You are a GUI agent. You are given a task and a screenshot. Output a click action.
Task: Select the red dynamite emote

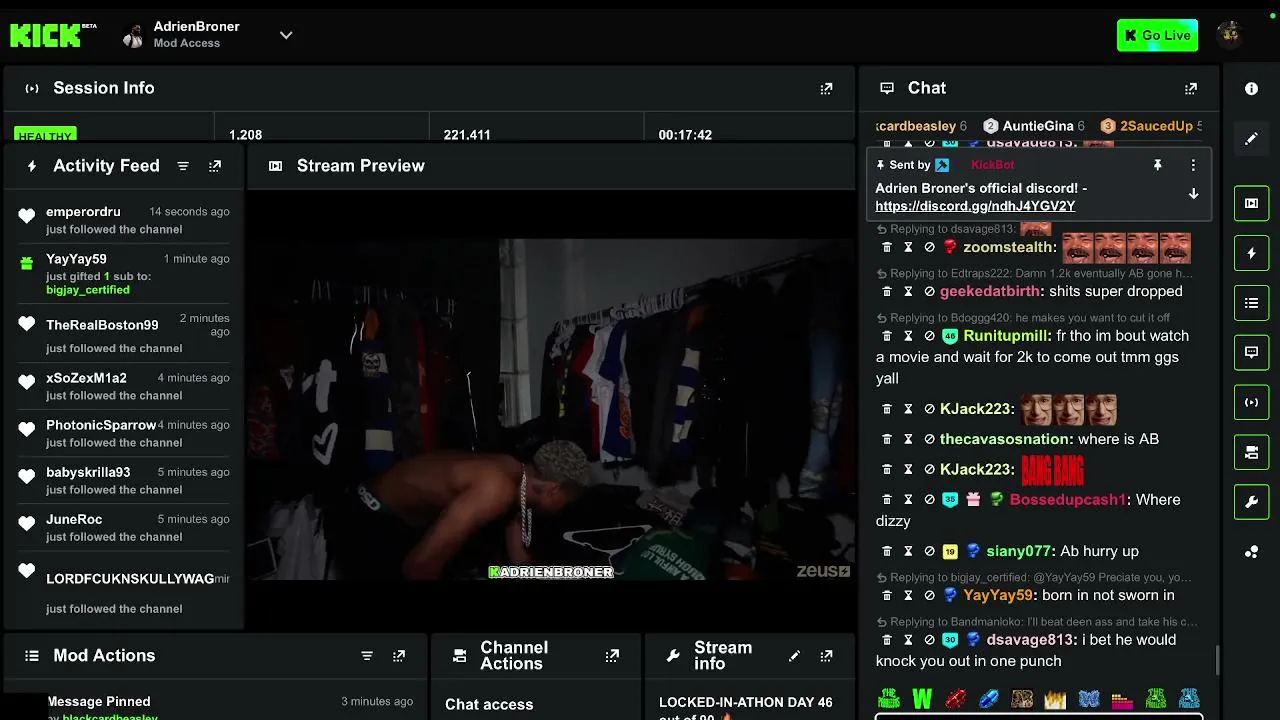click(x=956, y=698)
